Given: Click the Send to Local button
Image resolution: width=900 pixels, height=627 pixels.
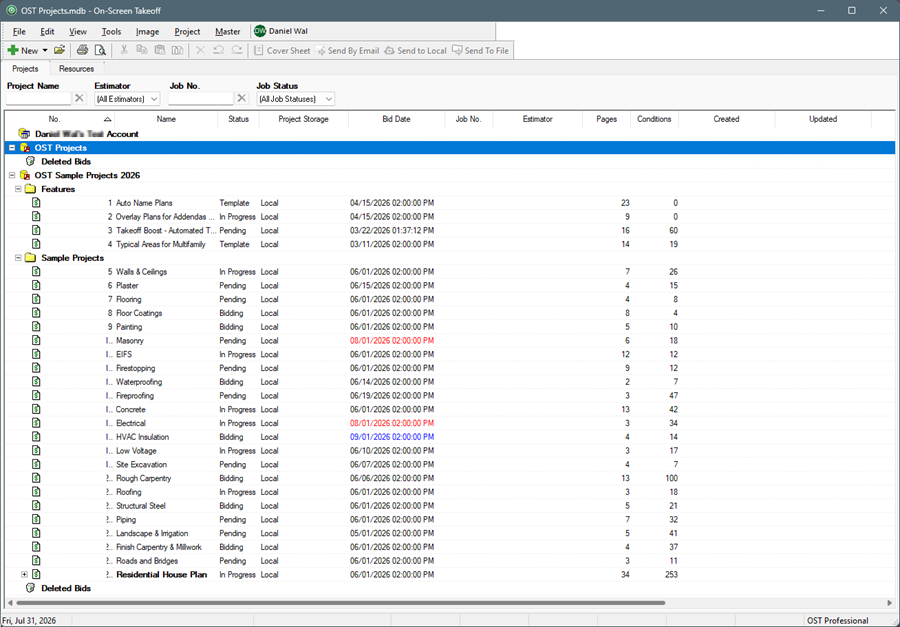Looking at the screenshot, I should [415, 51].
